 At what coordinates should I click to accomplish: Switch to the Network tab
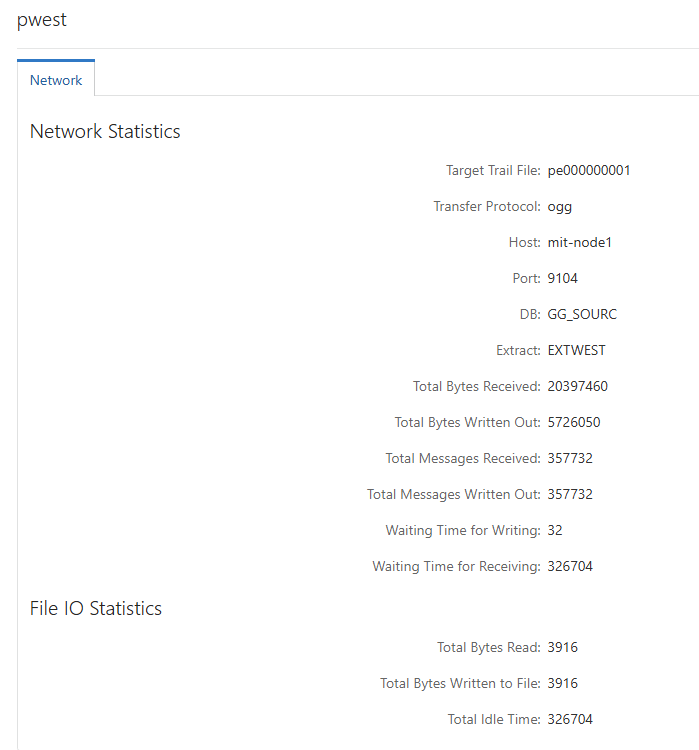pyautogui.click(x=56, y=80)
